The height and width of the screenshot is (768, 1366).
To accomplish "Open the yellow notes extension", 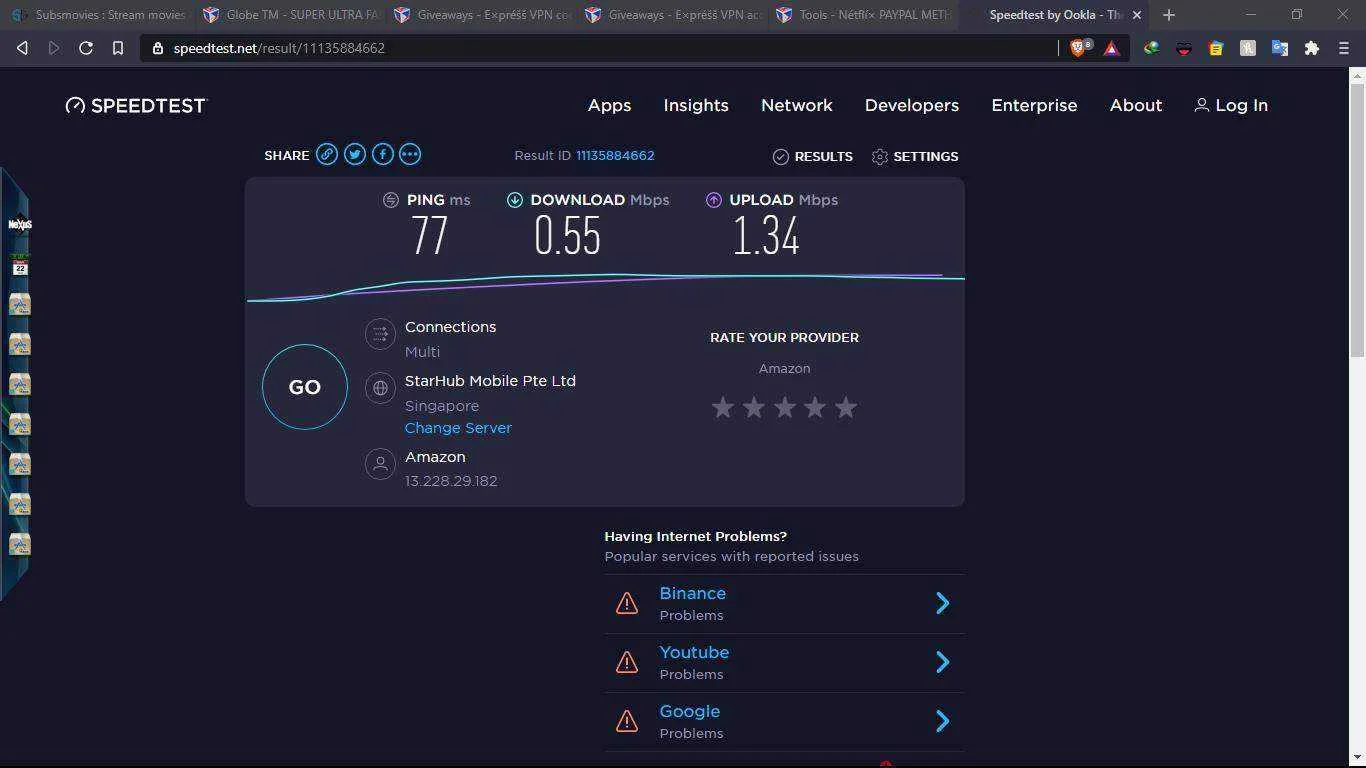I will click(1216, 48).
